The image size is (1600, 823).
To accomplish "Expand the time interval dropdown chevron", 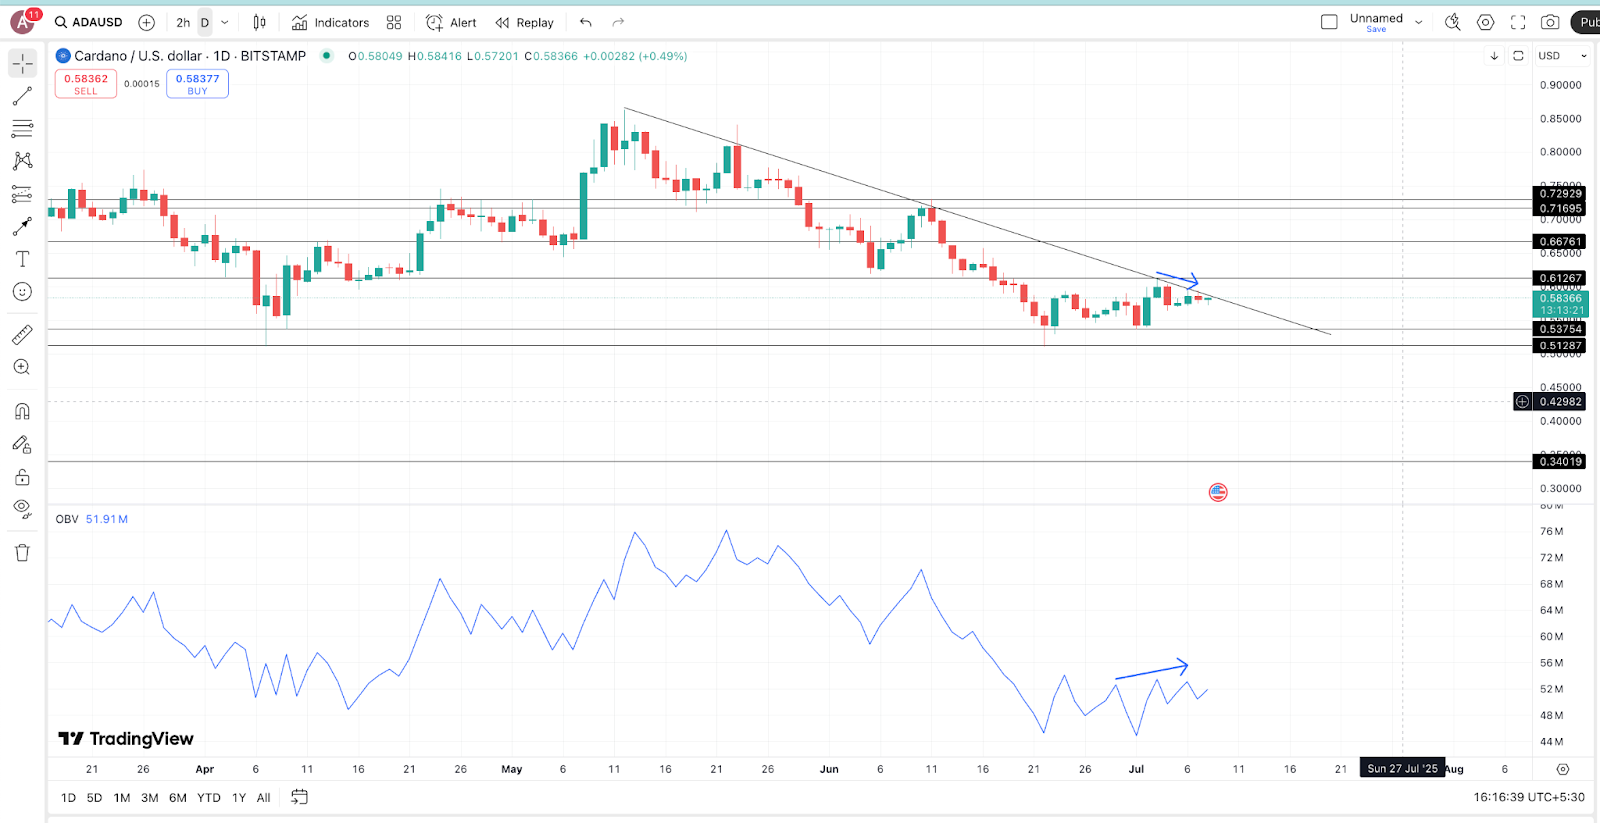I will (225, 22).
